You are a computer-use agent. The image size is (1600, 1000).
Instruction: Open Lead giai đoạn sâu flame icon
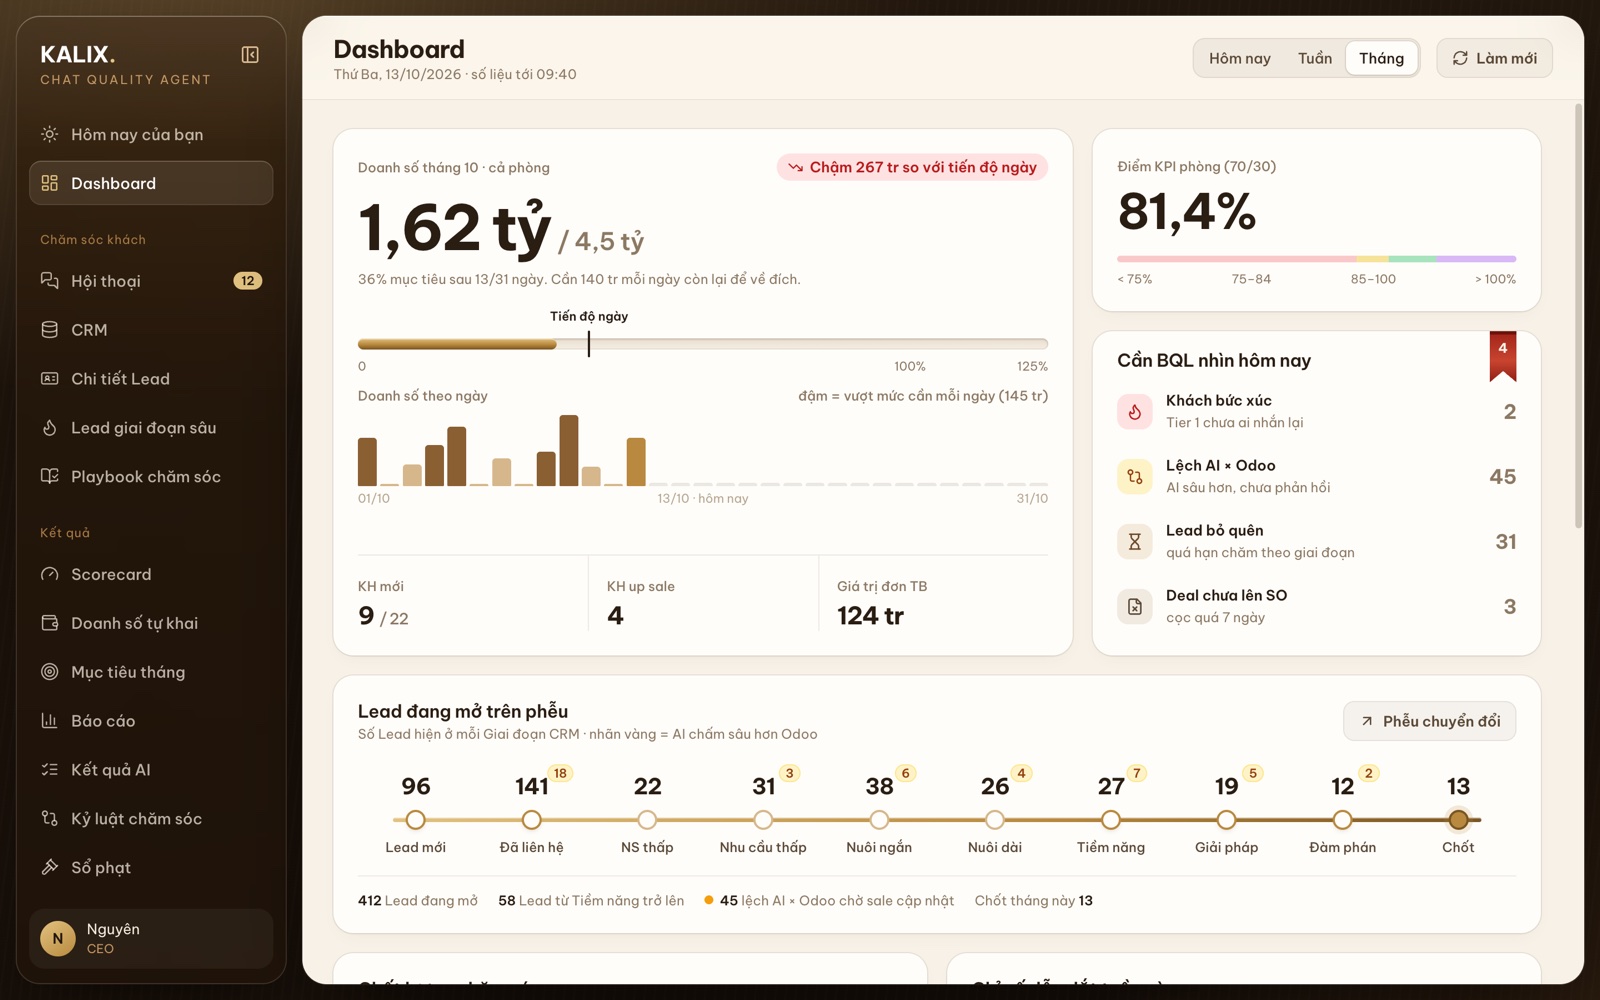click(x=49, y=428)
